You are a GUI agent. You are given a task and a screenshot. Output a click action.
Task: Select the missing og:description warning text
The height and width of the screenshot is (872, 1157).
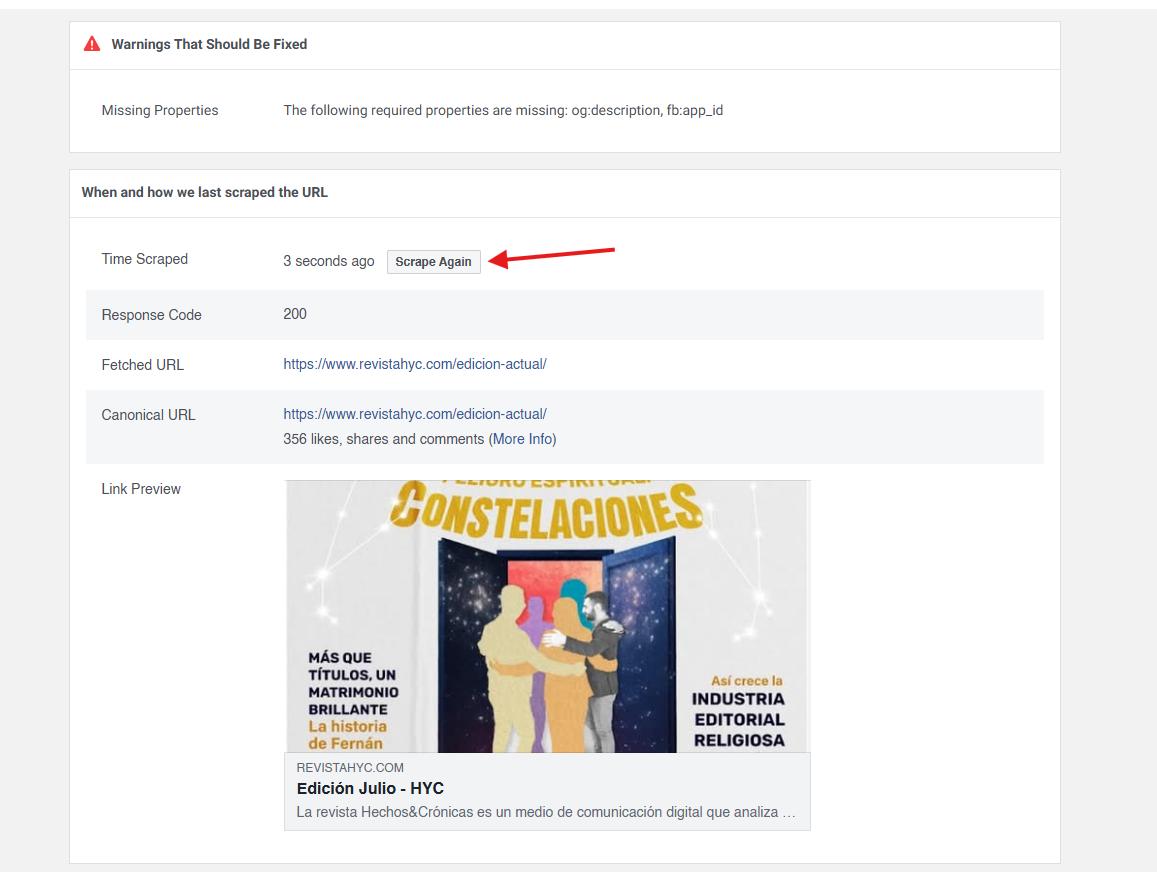coord(503,110)
